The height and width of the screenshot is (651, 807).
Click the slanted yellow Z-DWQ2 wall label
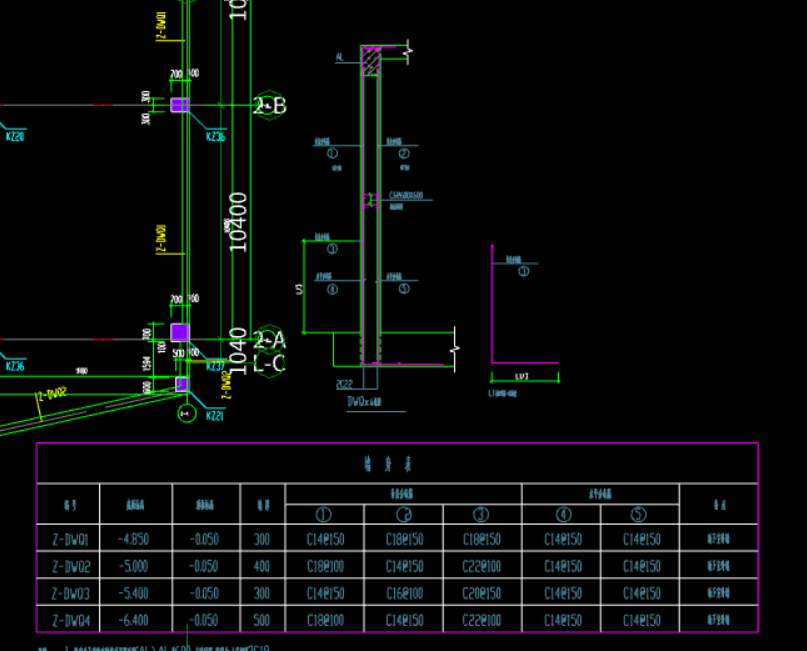click(52, 394)
